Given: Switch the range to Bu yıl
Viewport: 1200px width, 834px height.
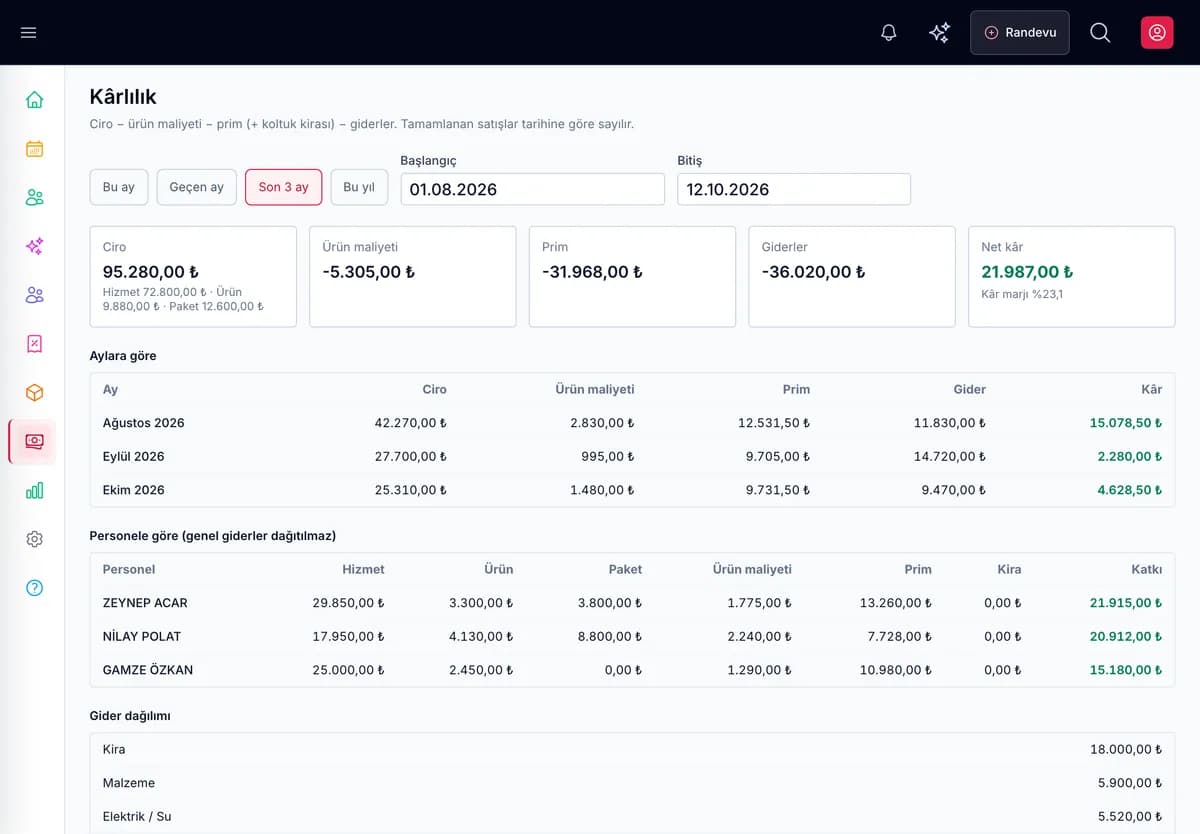Looking at the screenshot, I should [x=359, y=187].
